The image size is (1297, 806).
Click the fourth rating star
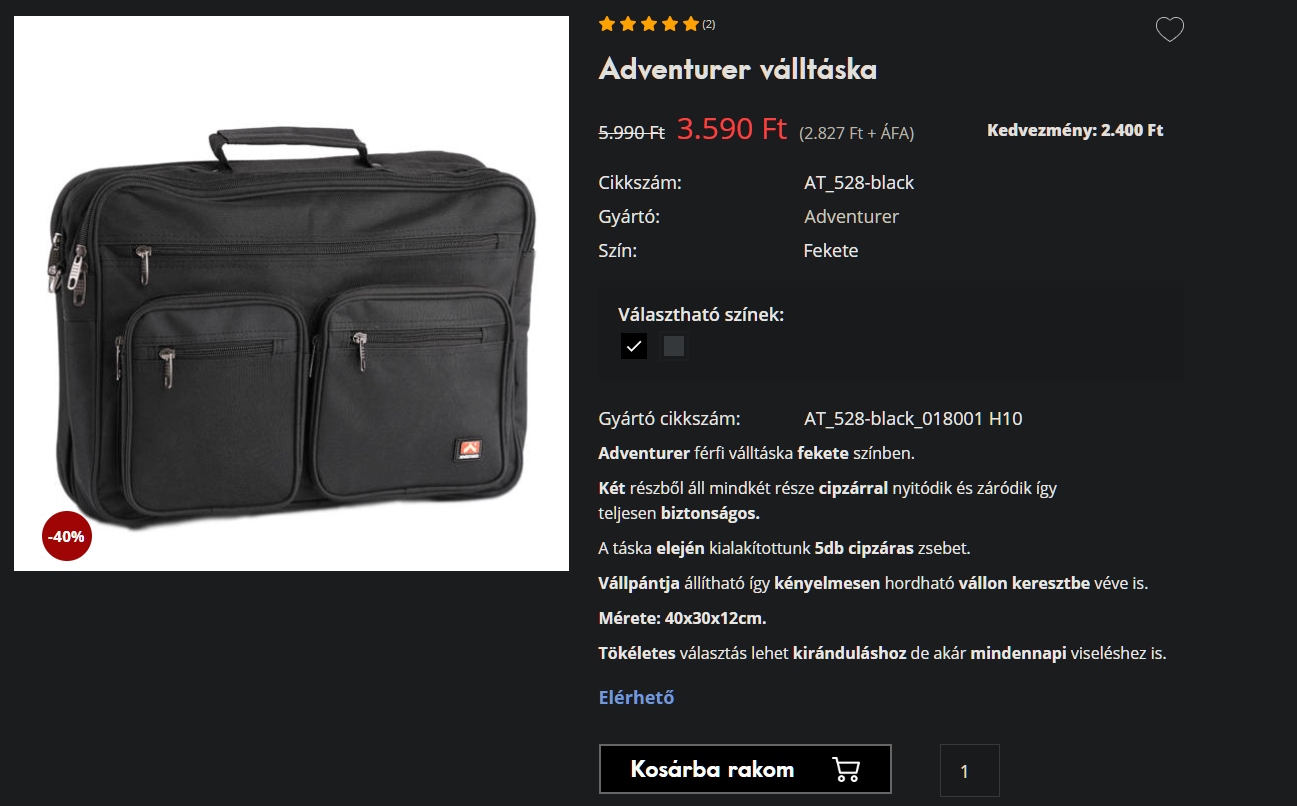click(670, 23)
